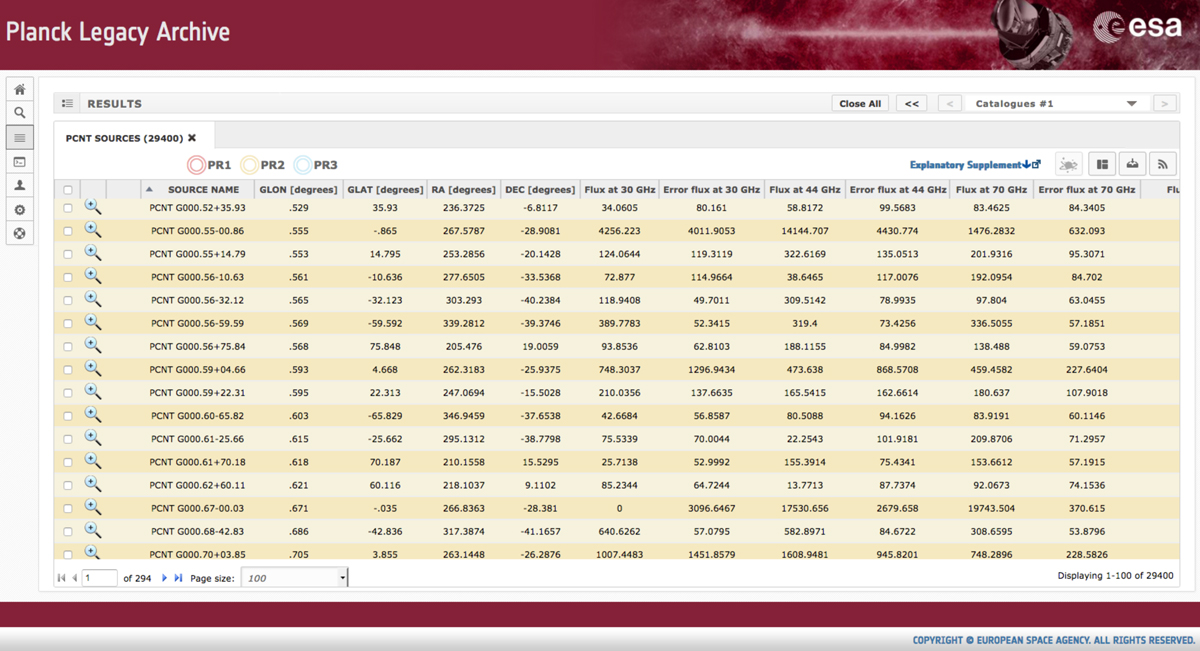
Task: Select the checkbox for PCNT G000.59+04.66
Action: point(68,370)
